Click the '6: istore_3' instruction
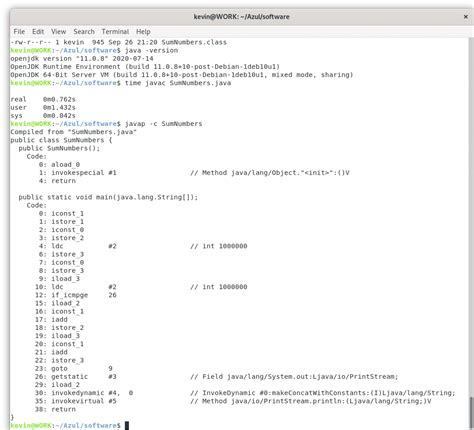 tap(61, 254)
